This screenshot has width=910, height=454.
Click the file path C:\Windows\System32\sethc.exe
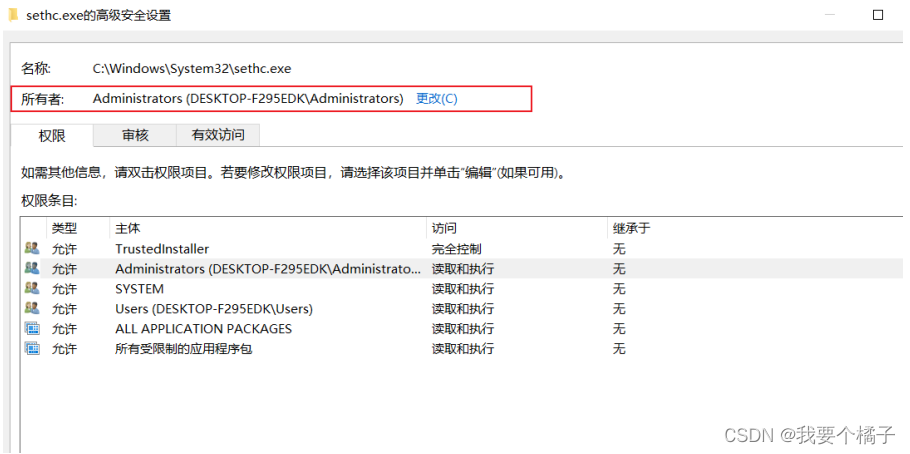pyautogui.click(x=192, y=69)
